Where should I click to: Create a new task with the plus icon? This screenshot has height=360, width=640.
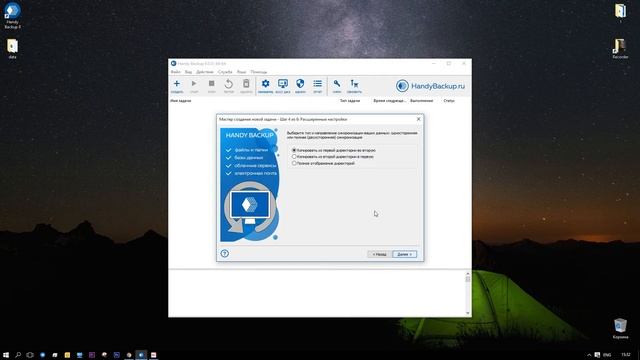click(x=177, y=86)
